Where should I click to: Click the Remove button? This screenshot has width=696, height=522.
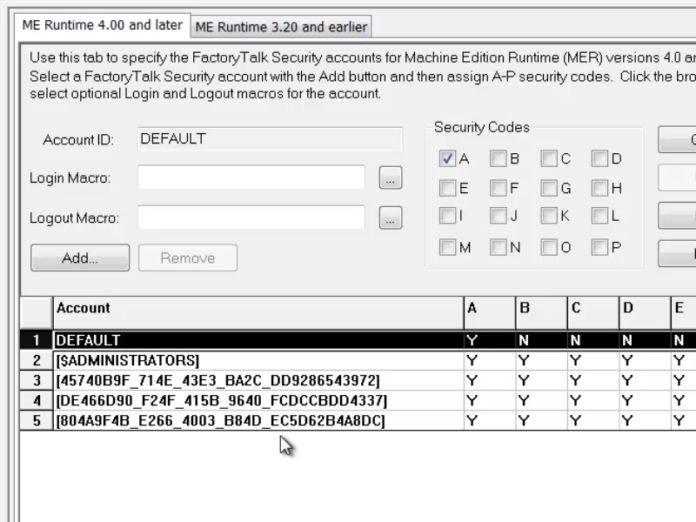[x=187, y=258]
